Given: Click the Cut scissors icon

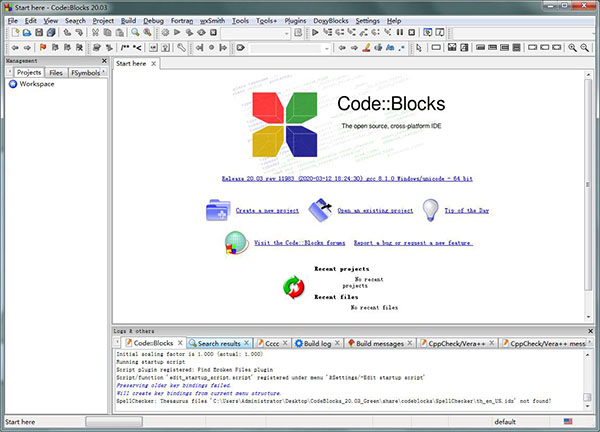Looking at the screenshot, I should pyautogui.click(x=95, y=33).
